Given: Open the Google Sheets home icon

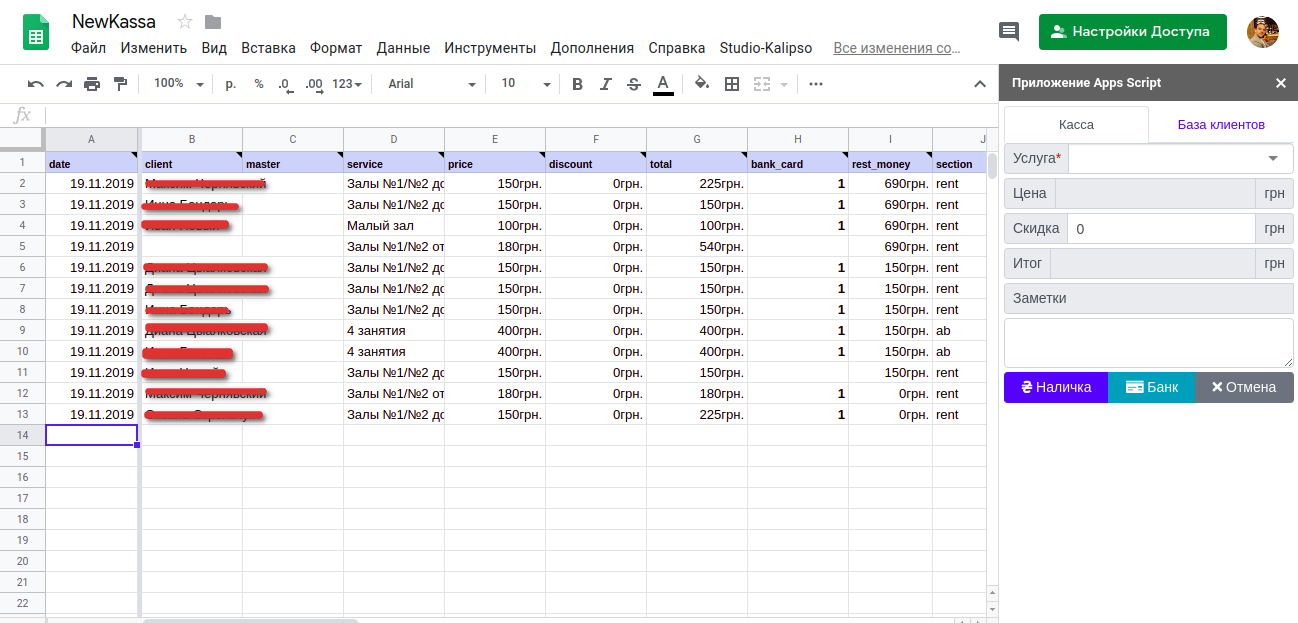Looking at the screenshot, I should coord(37,33).
